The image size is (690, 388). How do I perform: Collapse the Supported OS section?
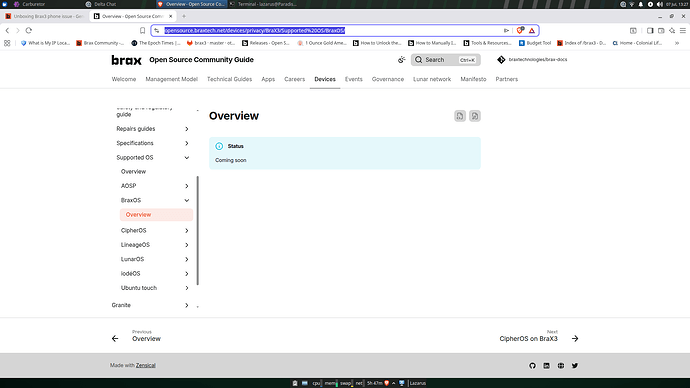point(187,157)
